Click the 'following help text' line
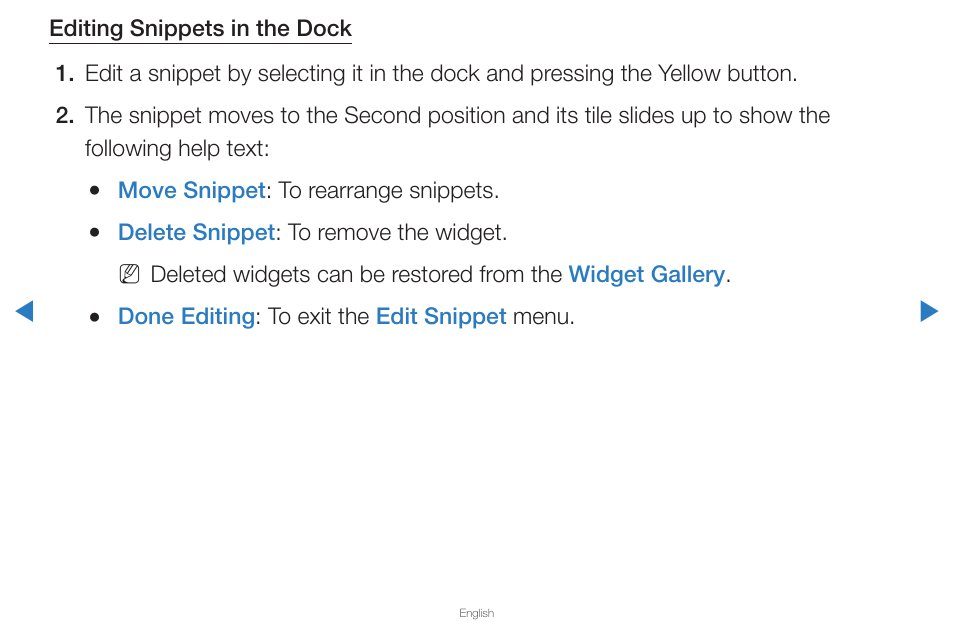This screenshot has width=954, height=624. point(177,148)
